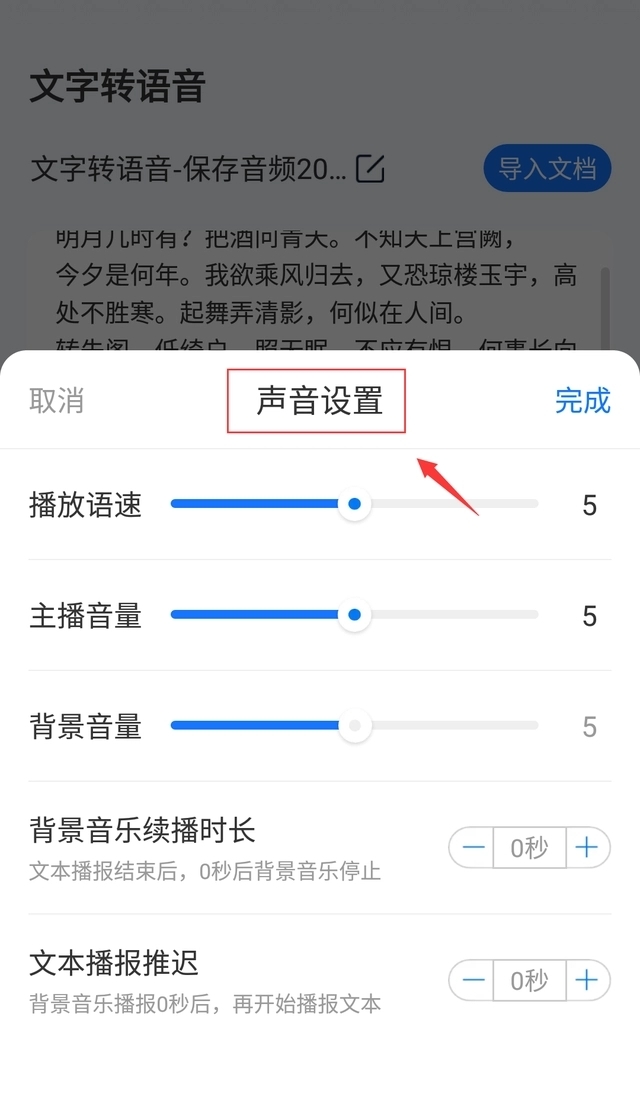The width and height of the screenshot is (640, 1106).
Task: Decrease background music continuation duration with minus
Action: click(472, 847)
